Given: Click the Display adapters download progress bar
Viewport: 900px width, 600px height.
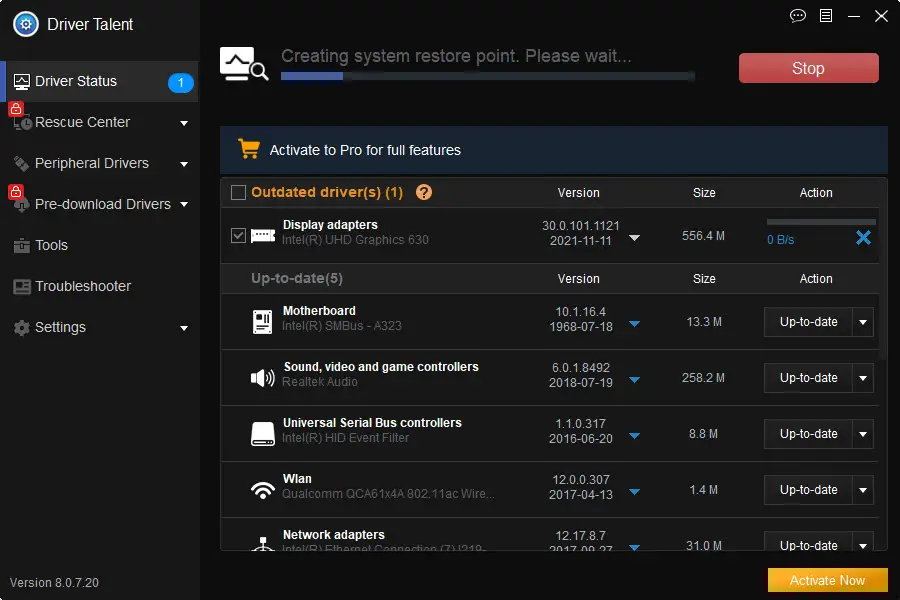Looking at the screenshot, I should coord(821,222).
